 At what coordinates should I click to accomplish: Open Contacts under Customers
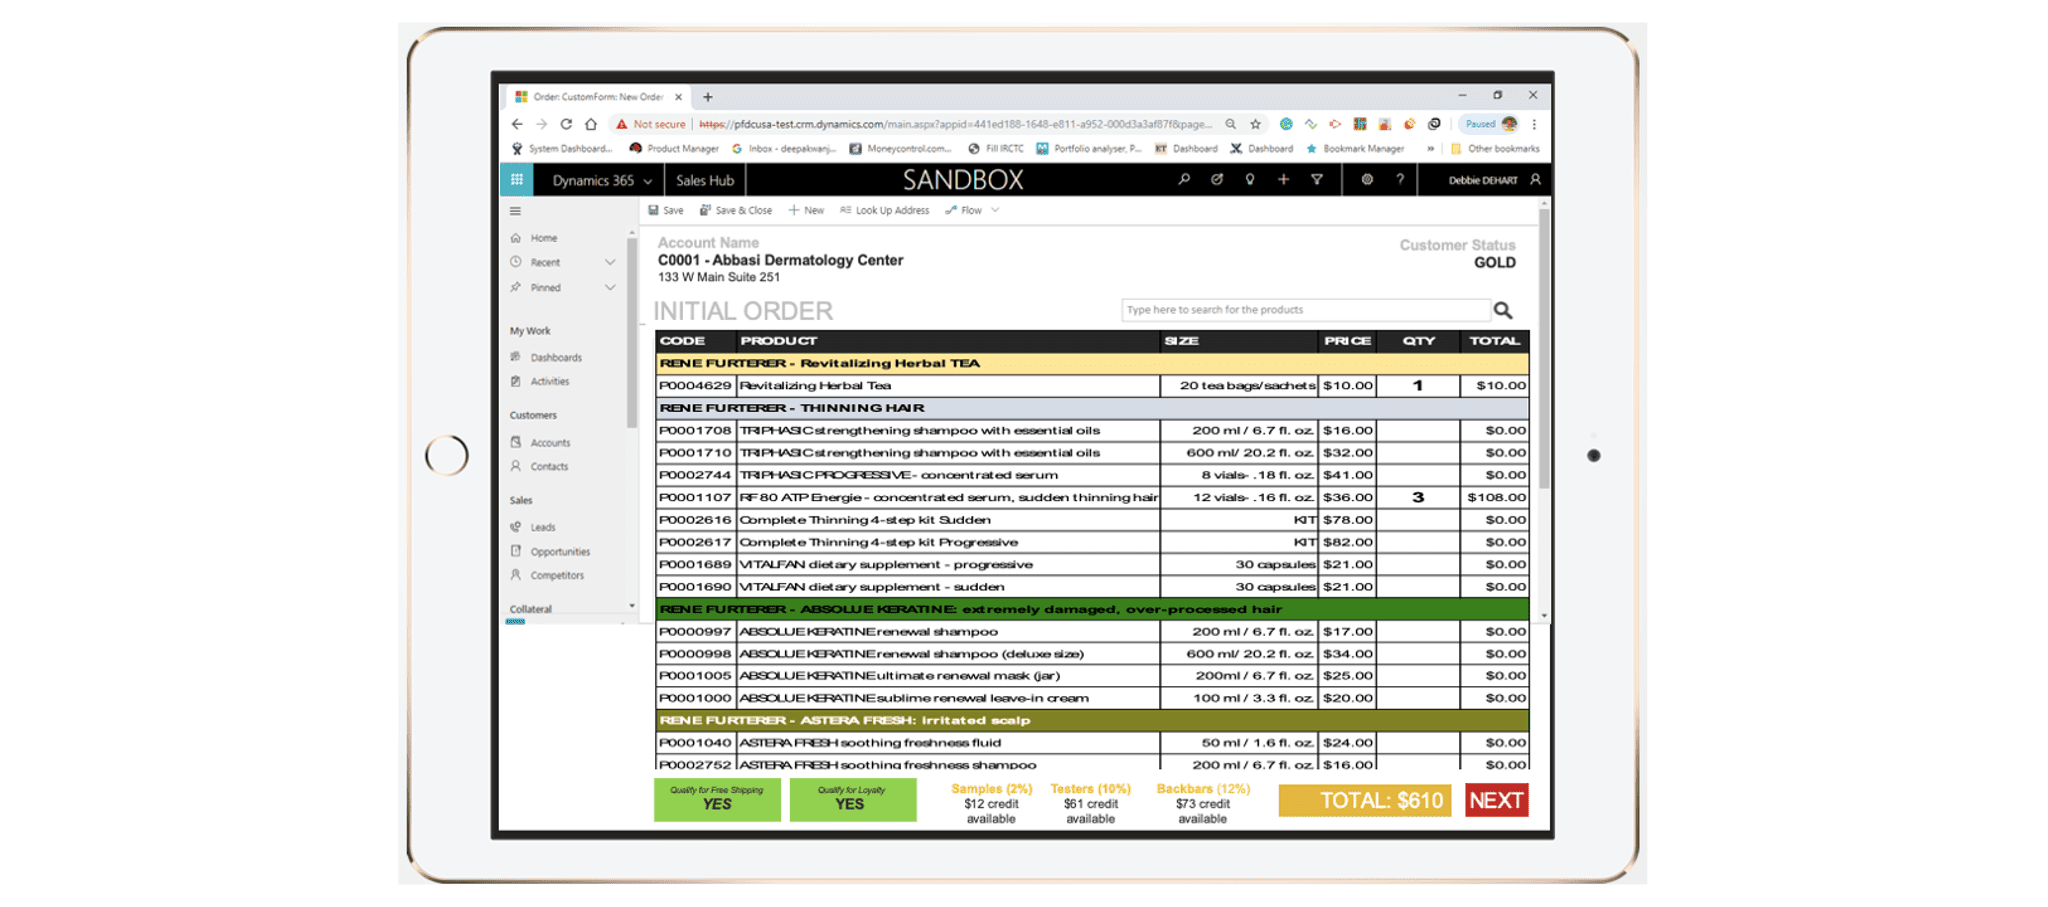click(x=549, y=466)
